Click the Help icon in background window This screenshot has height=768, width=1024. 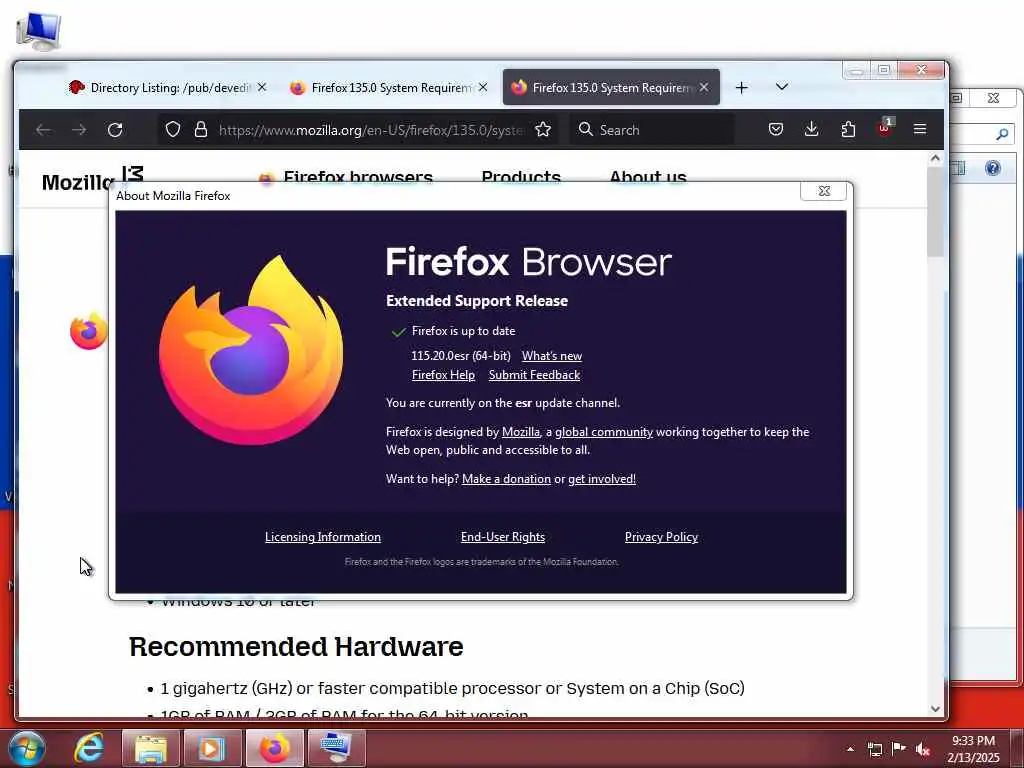point(993,168)
